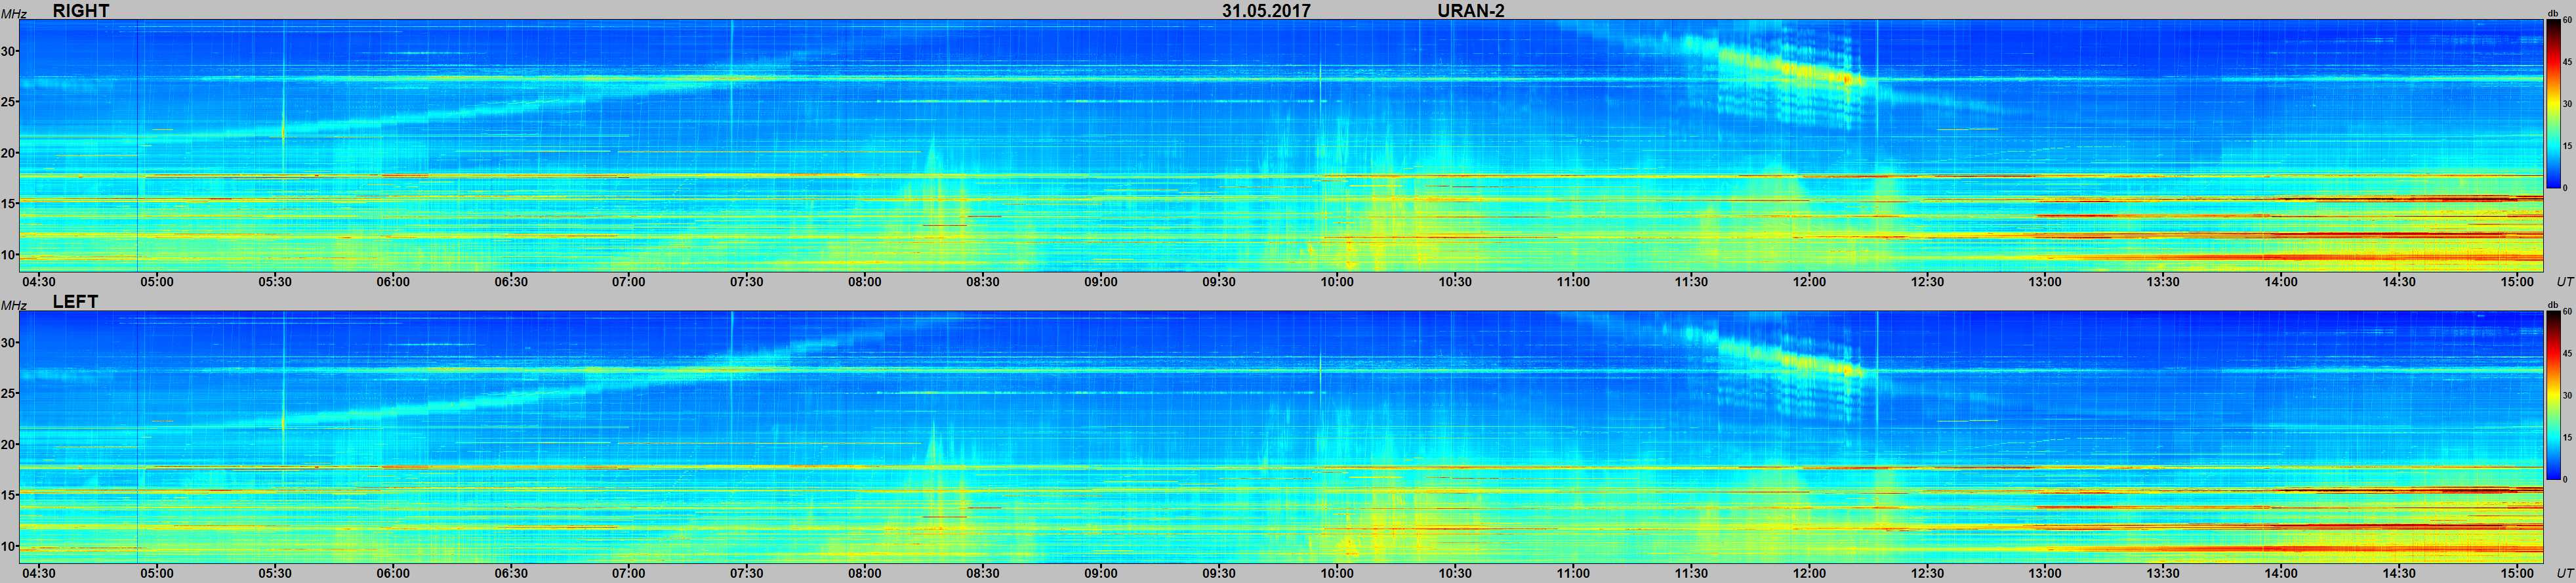Click the 12:00 tick under RIGHT spectrogram

pyautogui.click(x=1809, y=282)
